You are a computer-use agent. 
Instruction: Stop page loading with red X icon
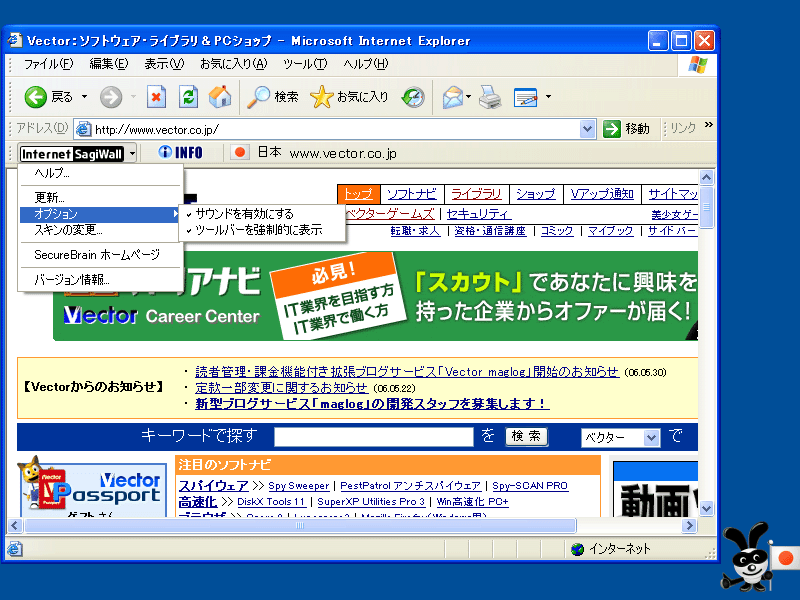pos(156,97)
